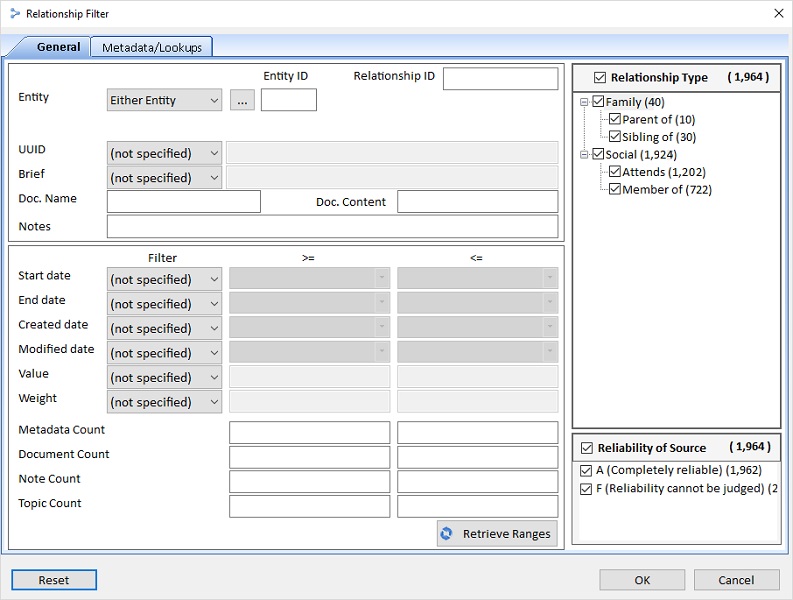The height and width of the screenshot is (600, 793).
Task: Toggle the Member of (722) checkbox
Action: pyautogui.click(x=615, y=189)
